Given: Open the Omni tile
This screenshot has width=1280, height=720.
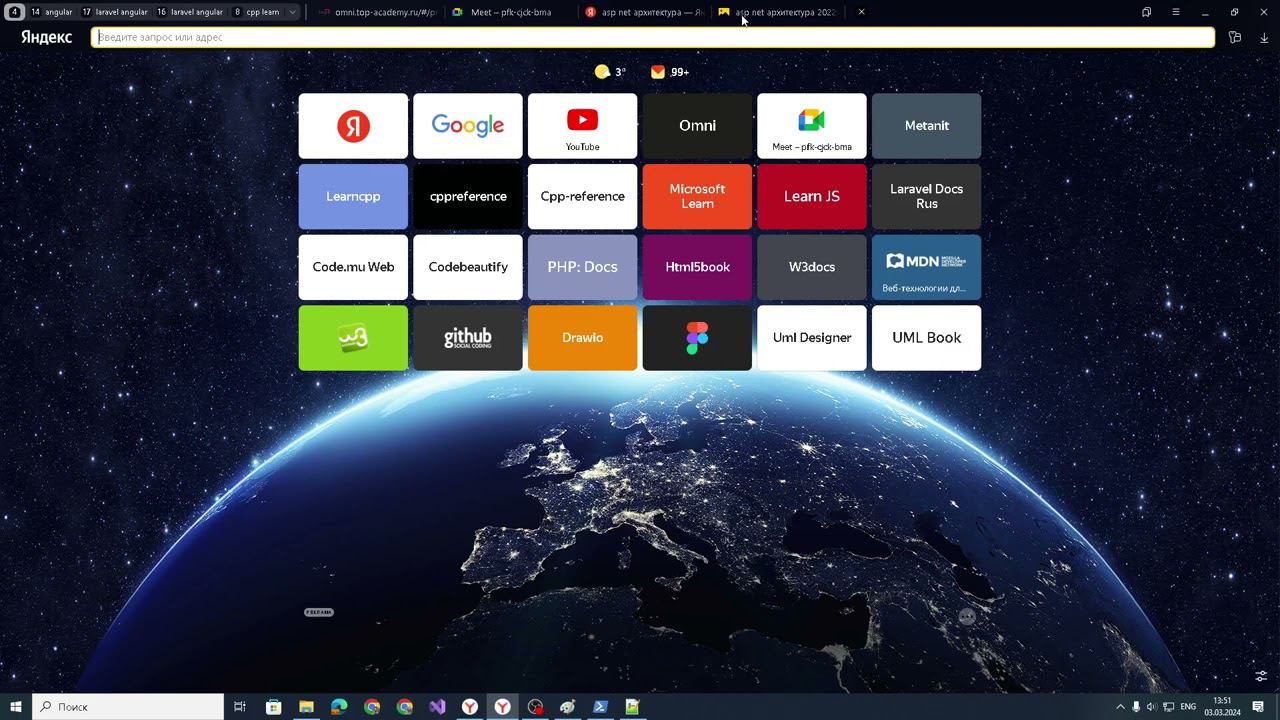Looking at the screenshot, I should tap(697, 126).
